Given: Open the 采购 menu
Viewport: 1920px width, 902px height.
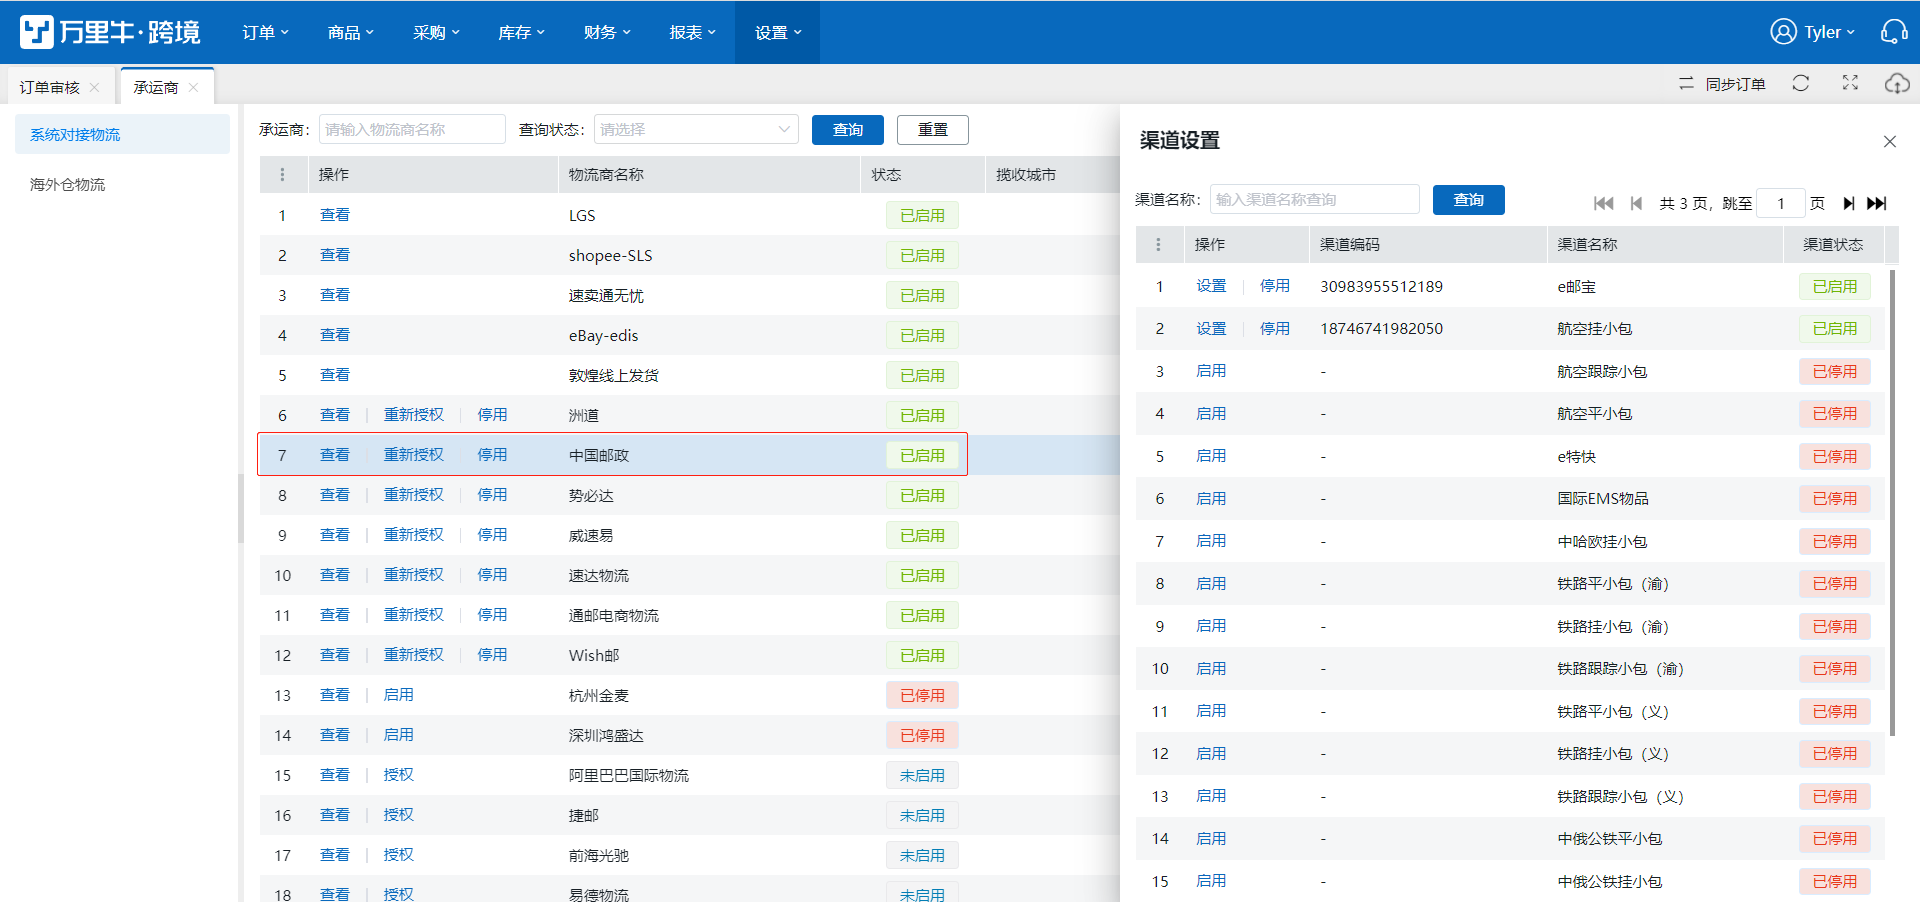Looking at the screenshot, I should coord(436,32).
